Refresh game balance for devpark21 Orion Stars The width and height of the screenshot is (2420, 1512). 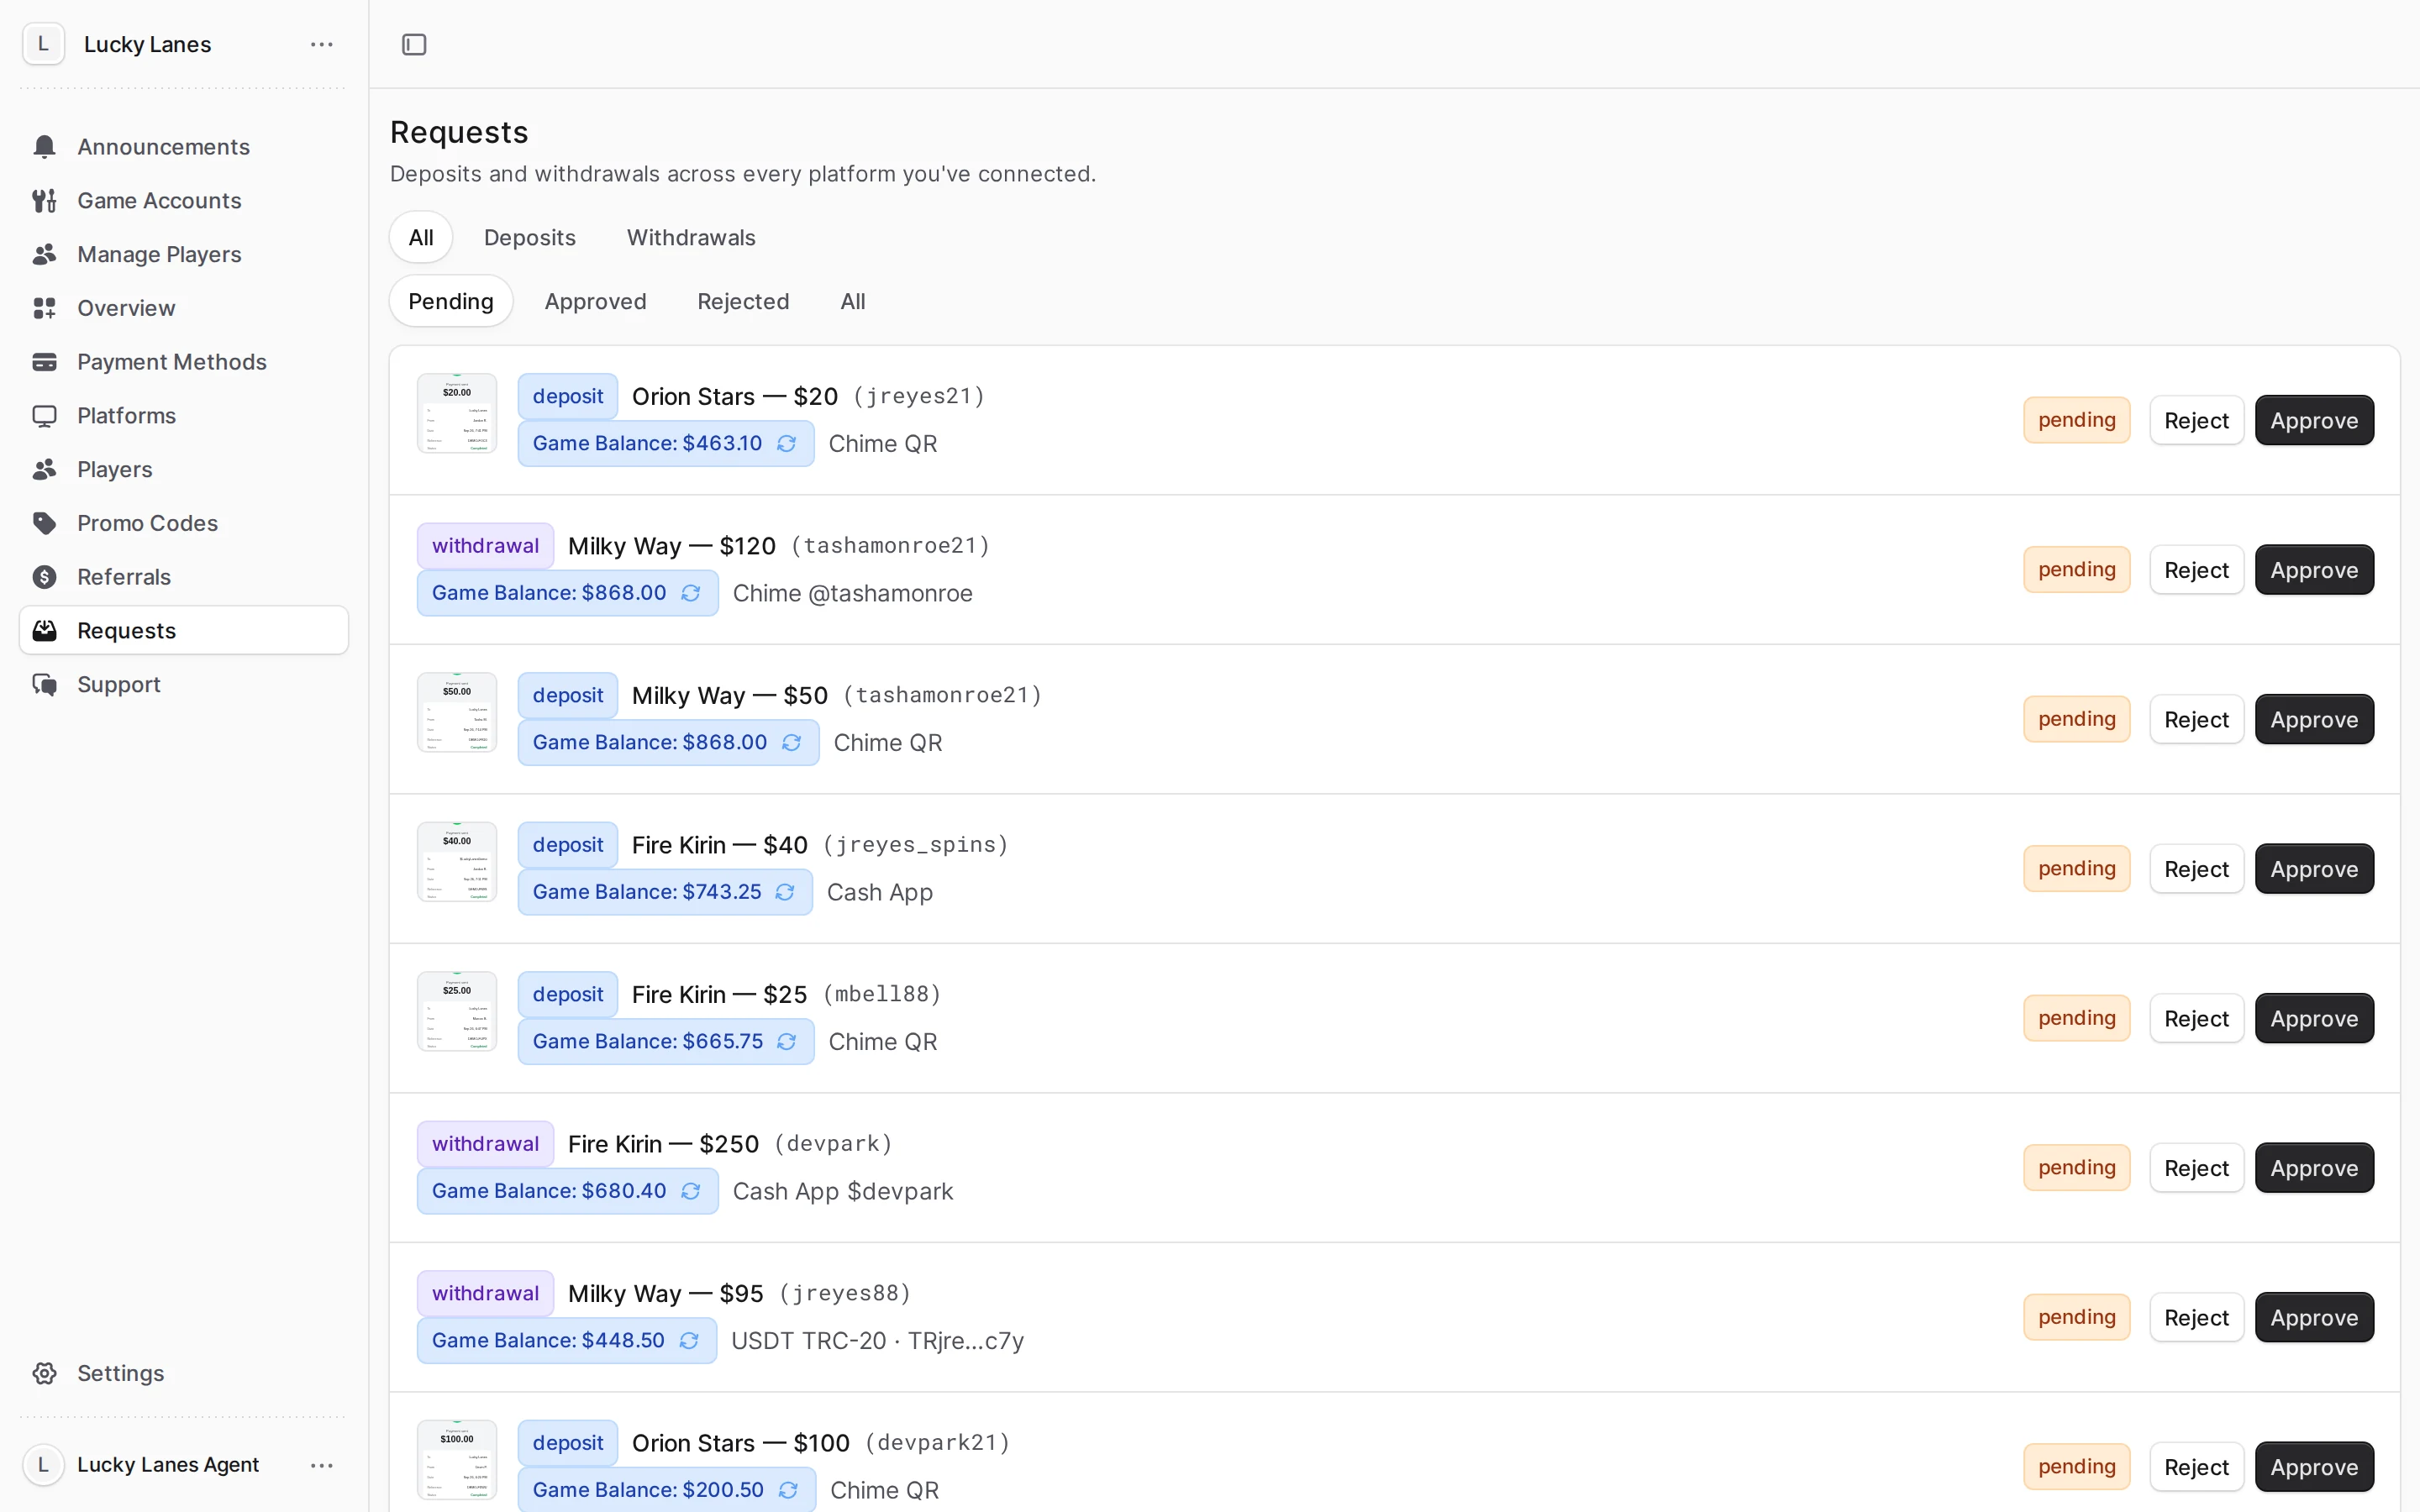[x=788, y=1490]
